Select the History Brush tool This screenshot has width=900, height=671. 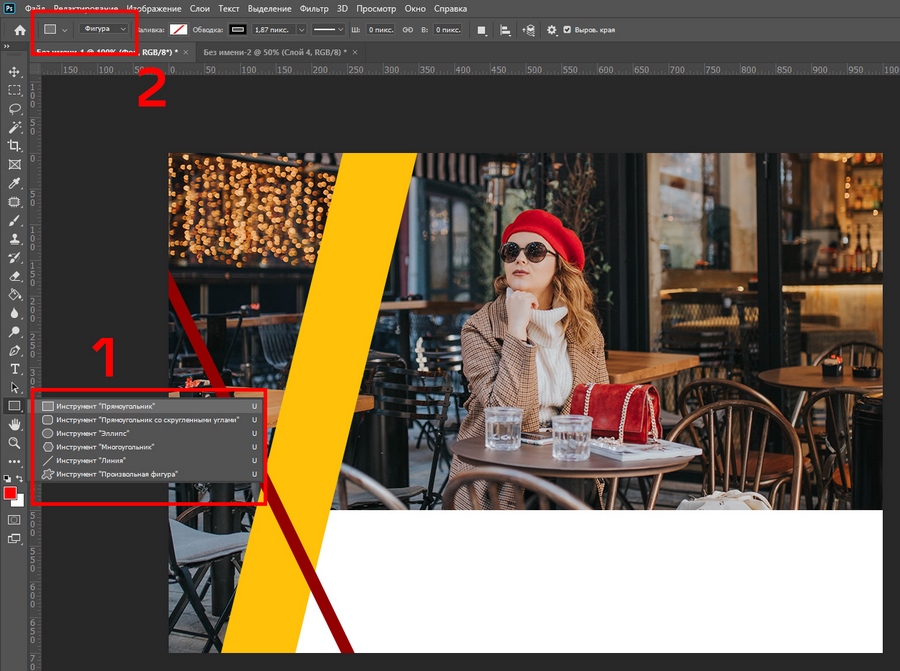click(x=14, y=258)
